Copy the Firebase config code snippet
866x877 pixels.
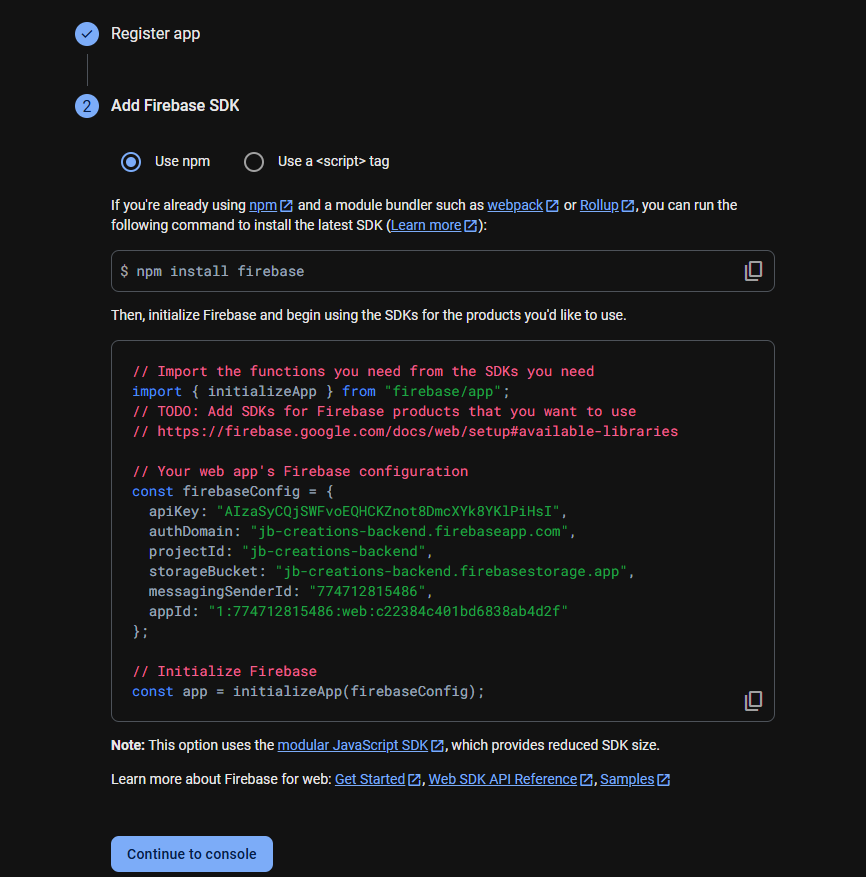(x=753, y=701)
